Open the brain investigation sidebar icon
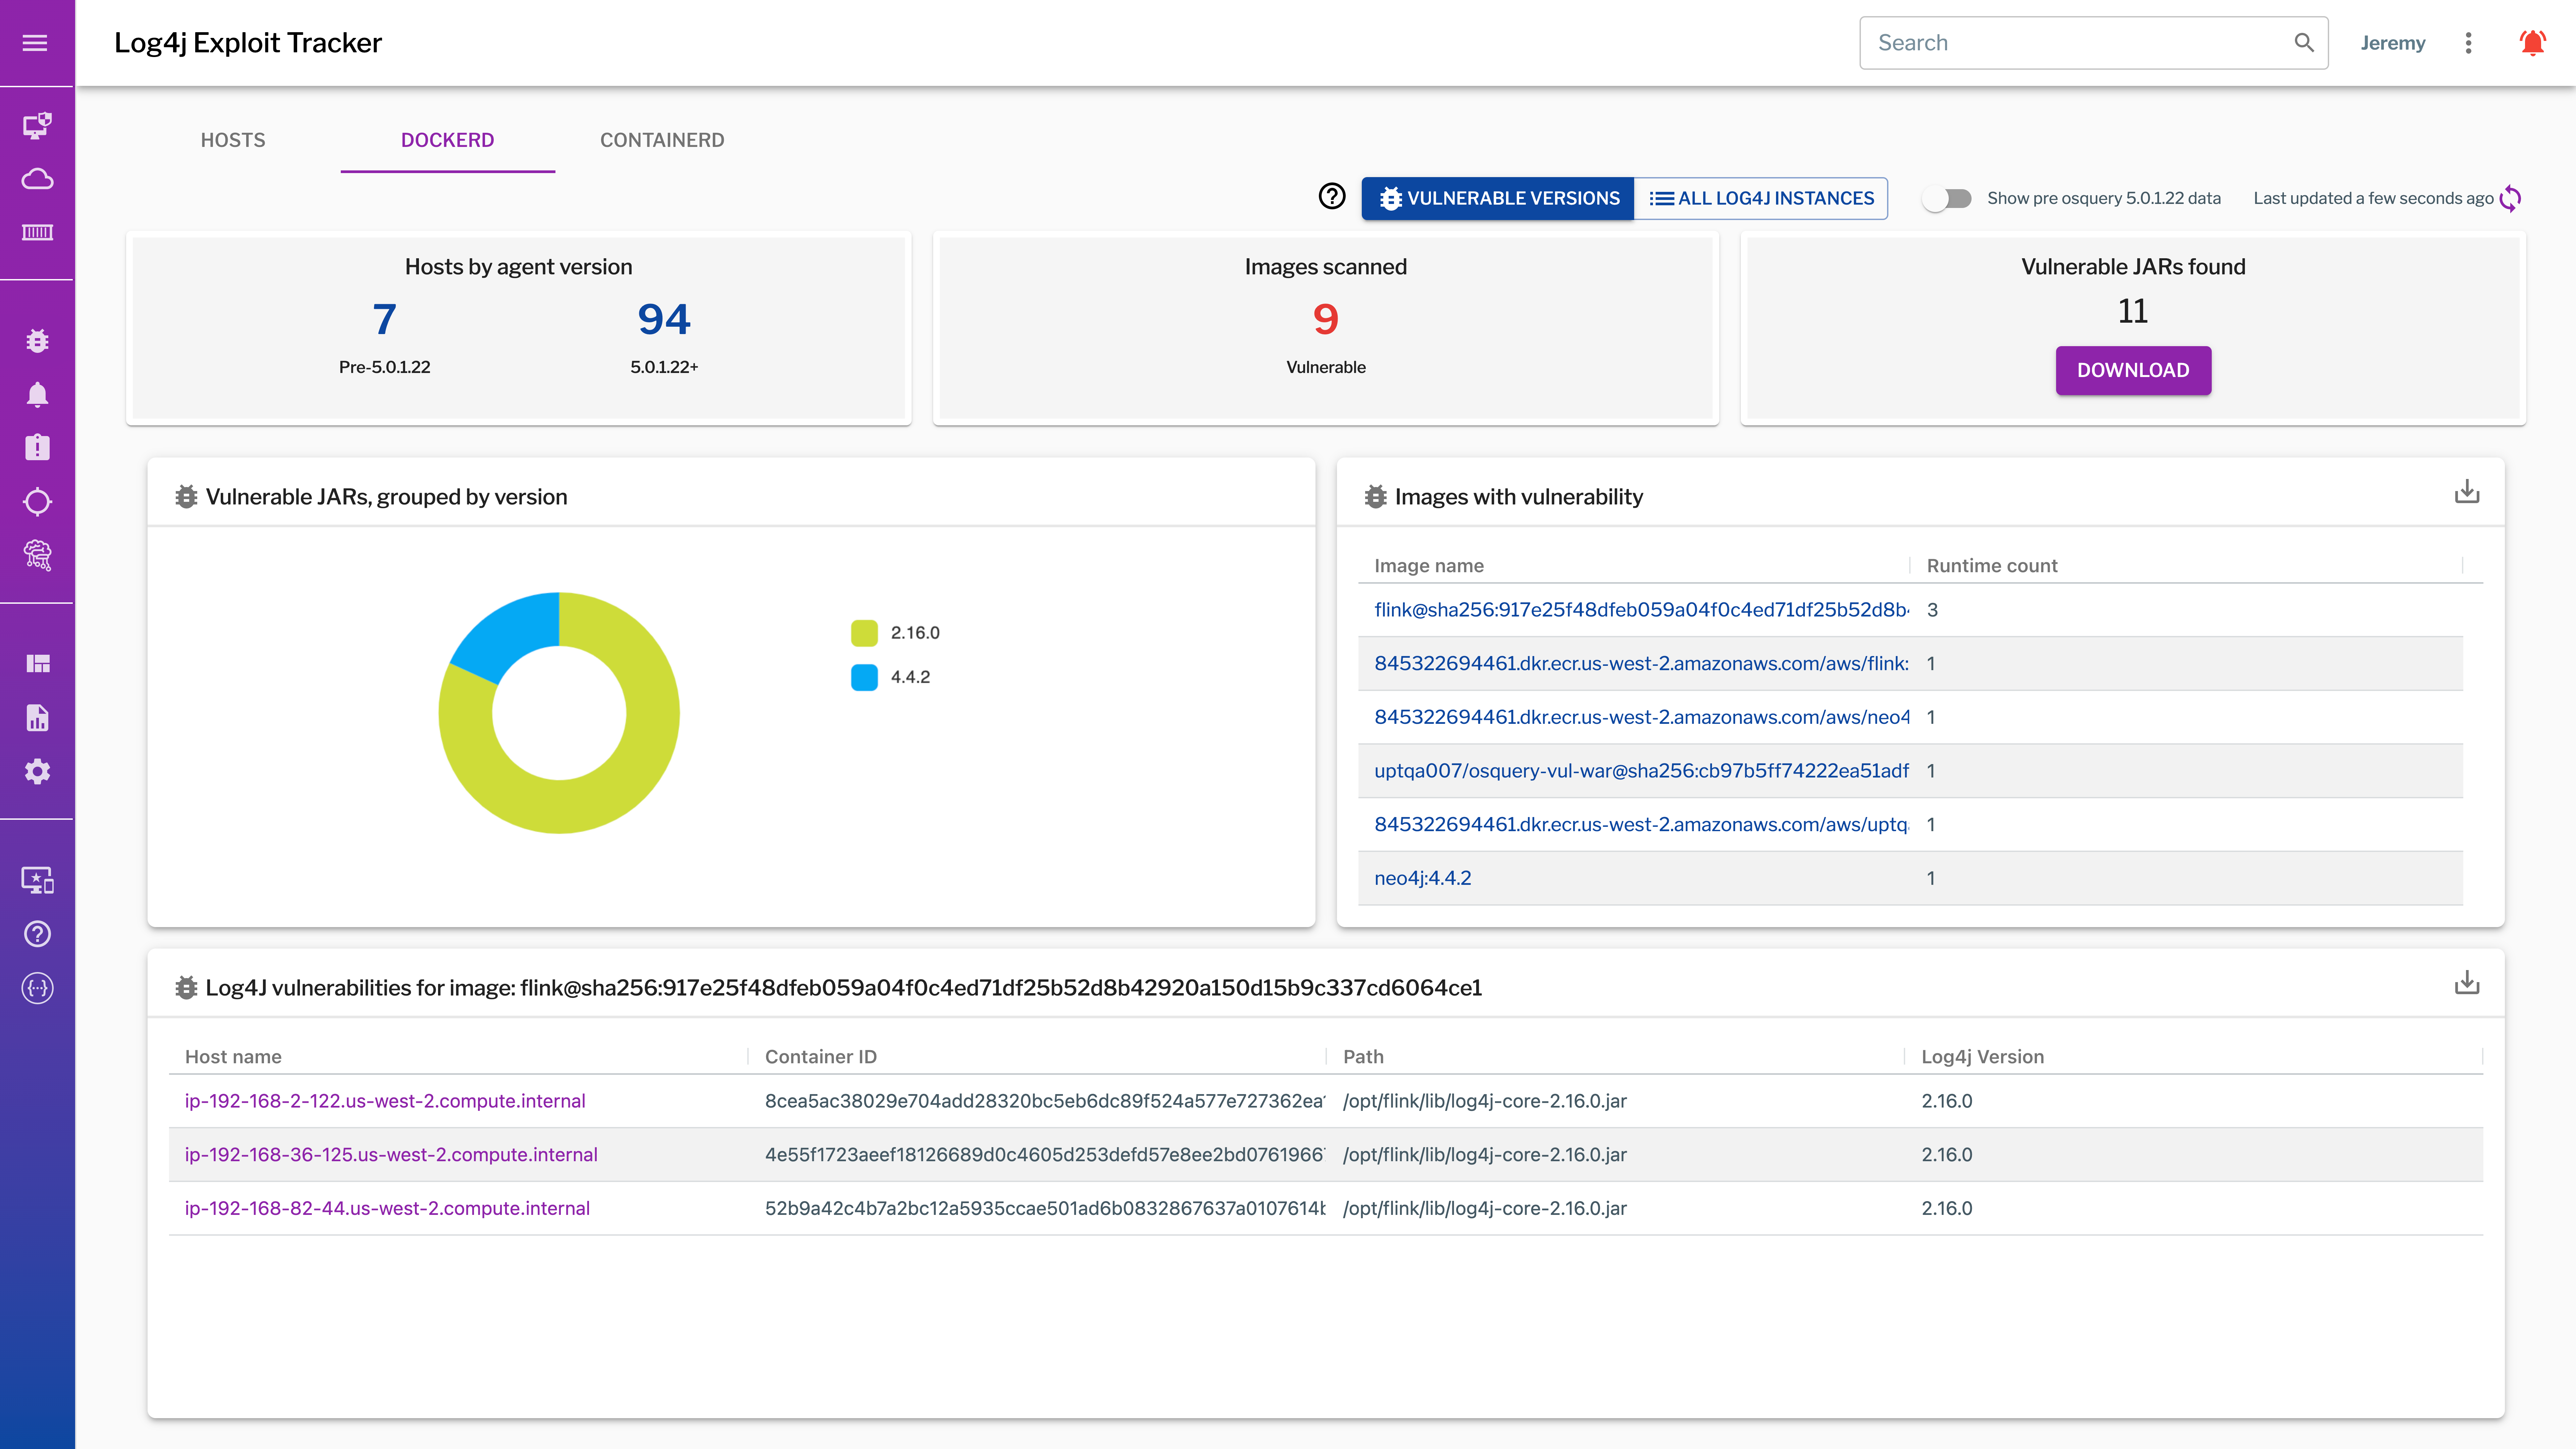Screen dimensions: 2576x1449 point(37,555)
